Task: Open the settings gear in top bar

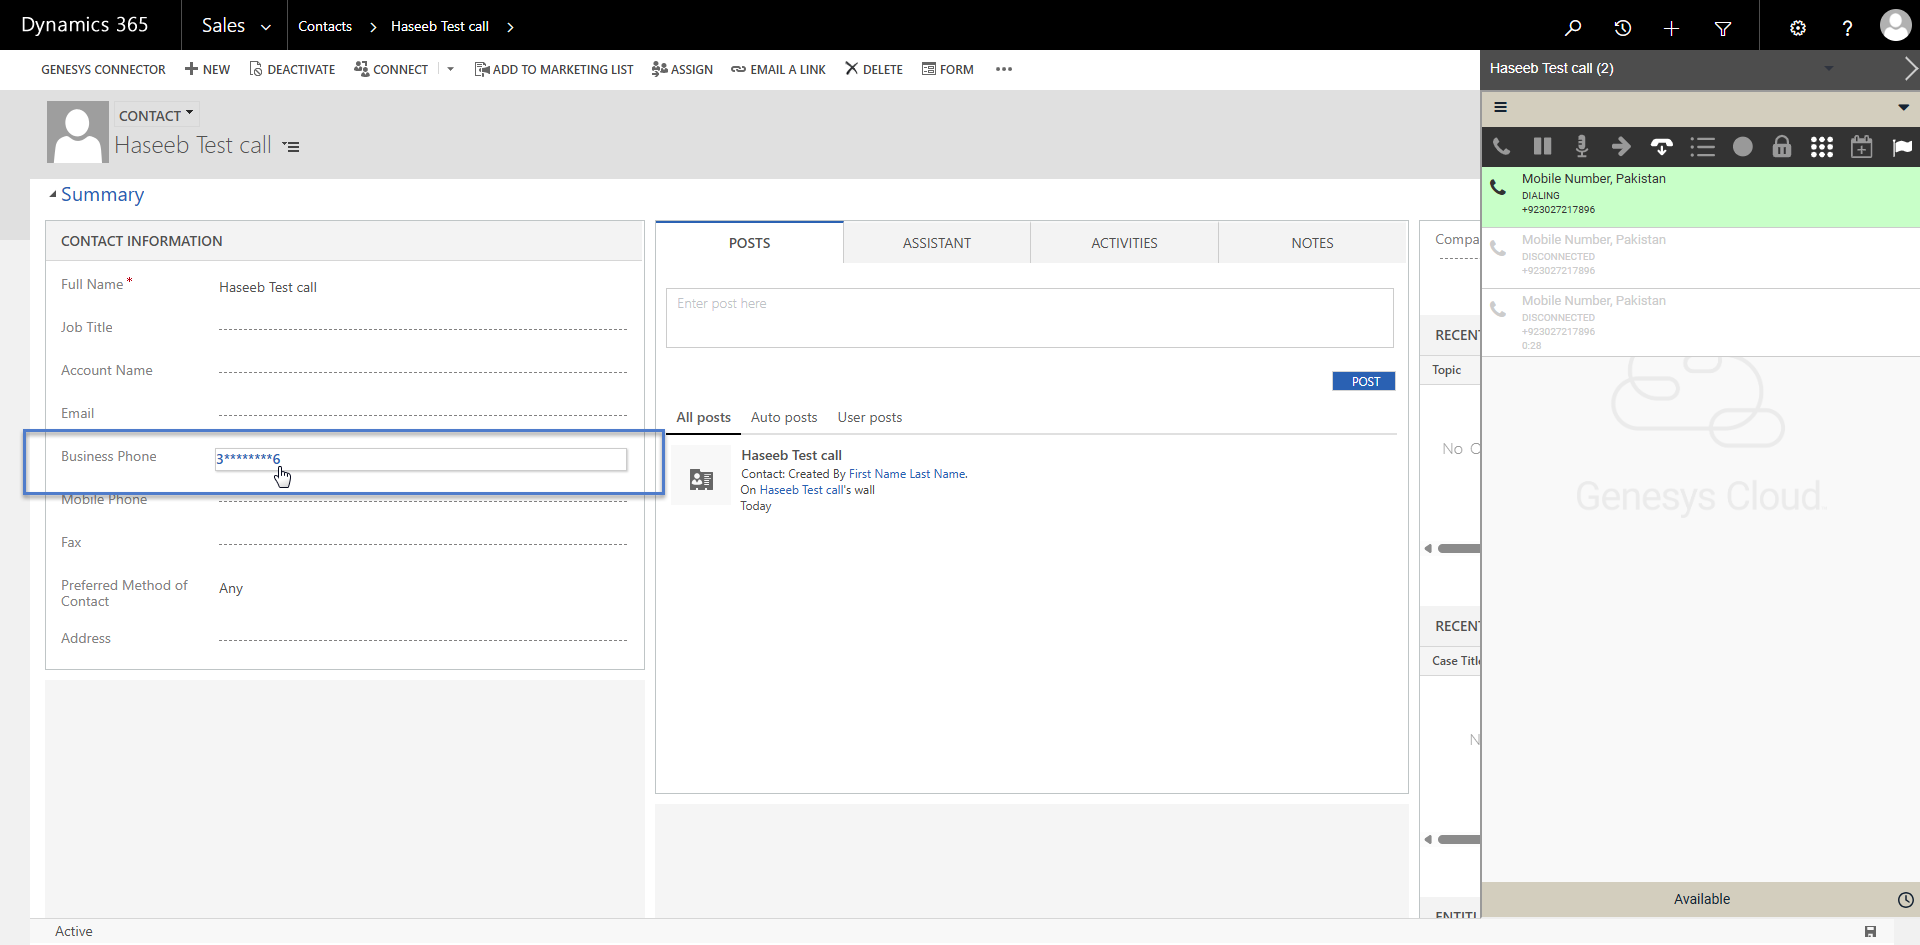Action: (x=1797, y=28)
